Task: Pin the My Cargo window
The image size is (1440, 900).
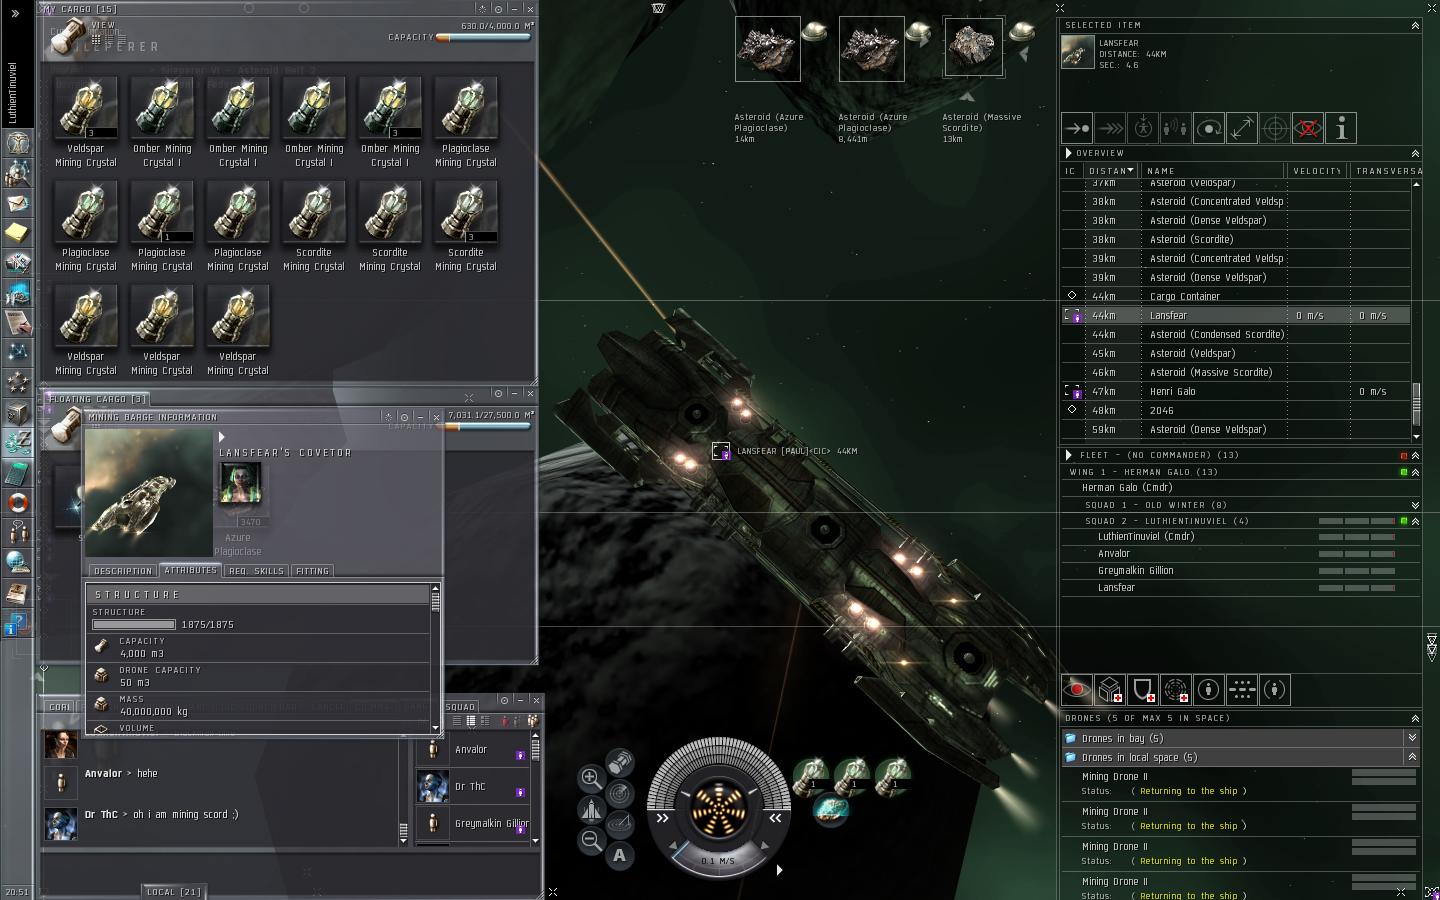Action: coord(498,9)
